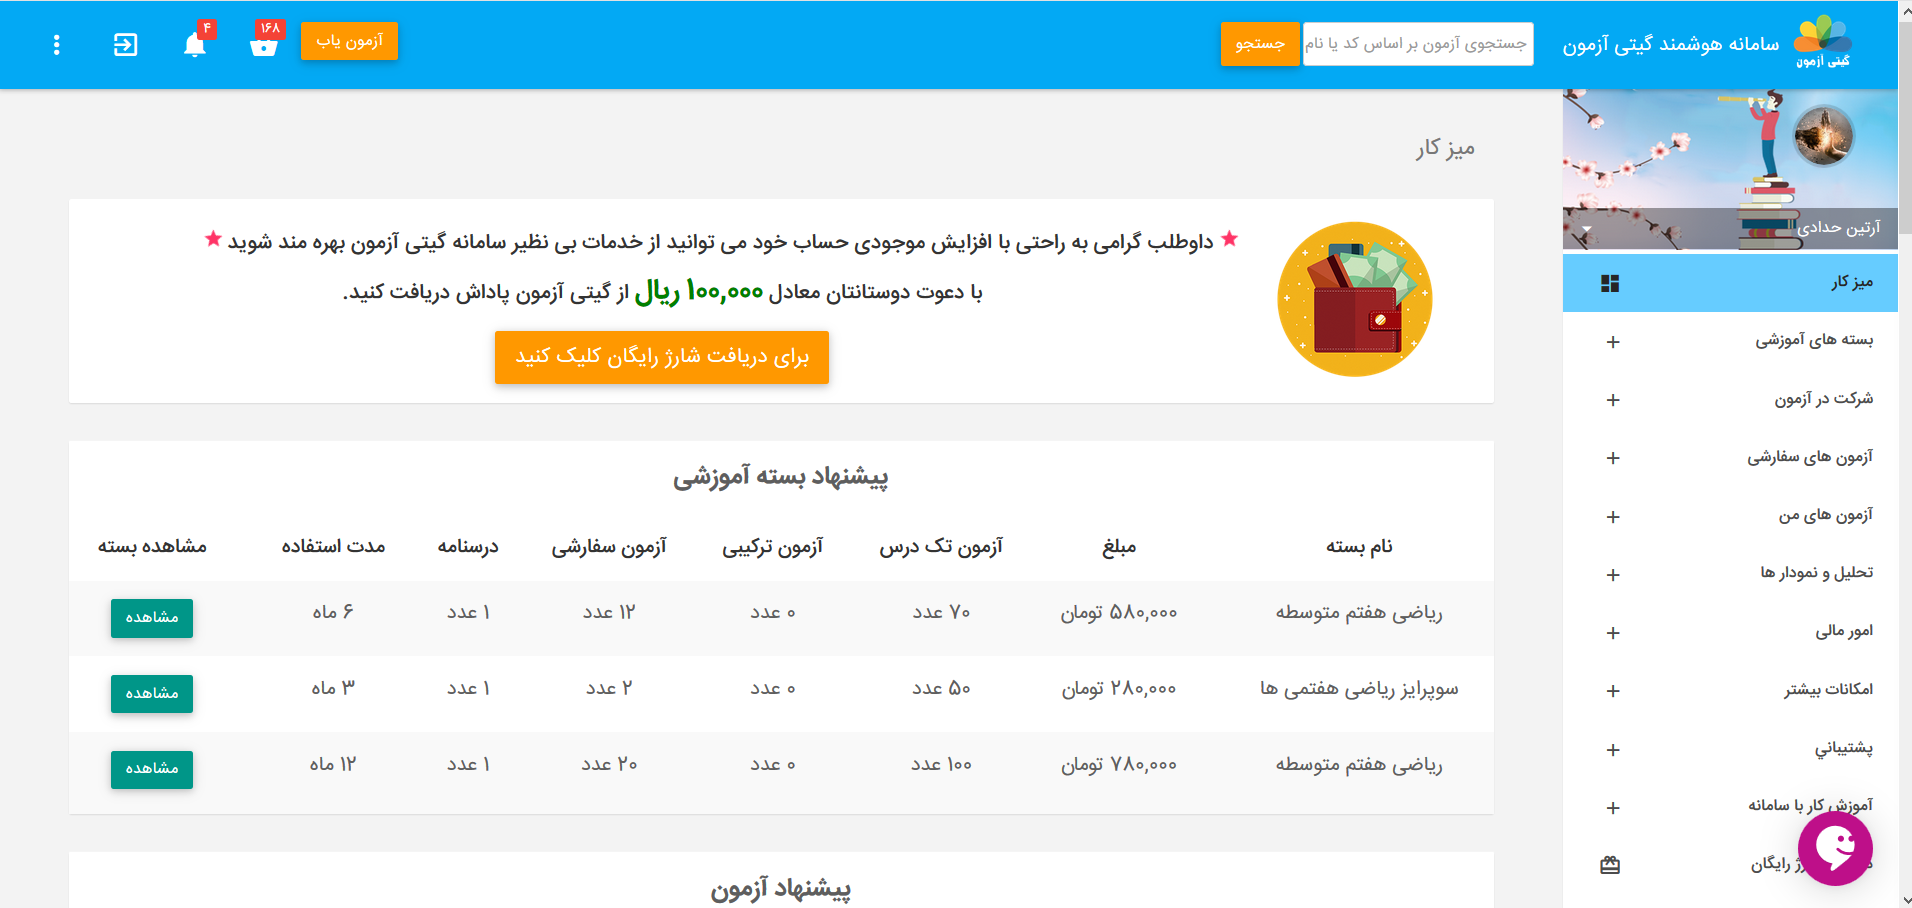The image size is (1912, 908).
Task: Open the shopping basket icon
Action: 264,45
